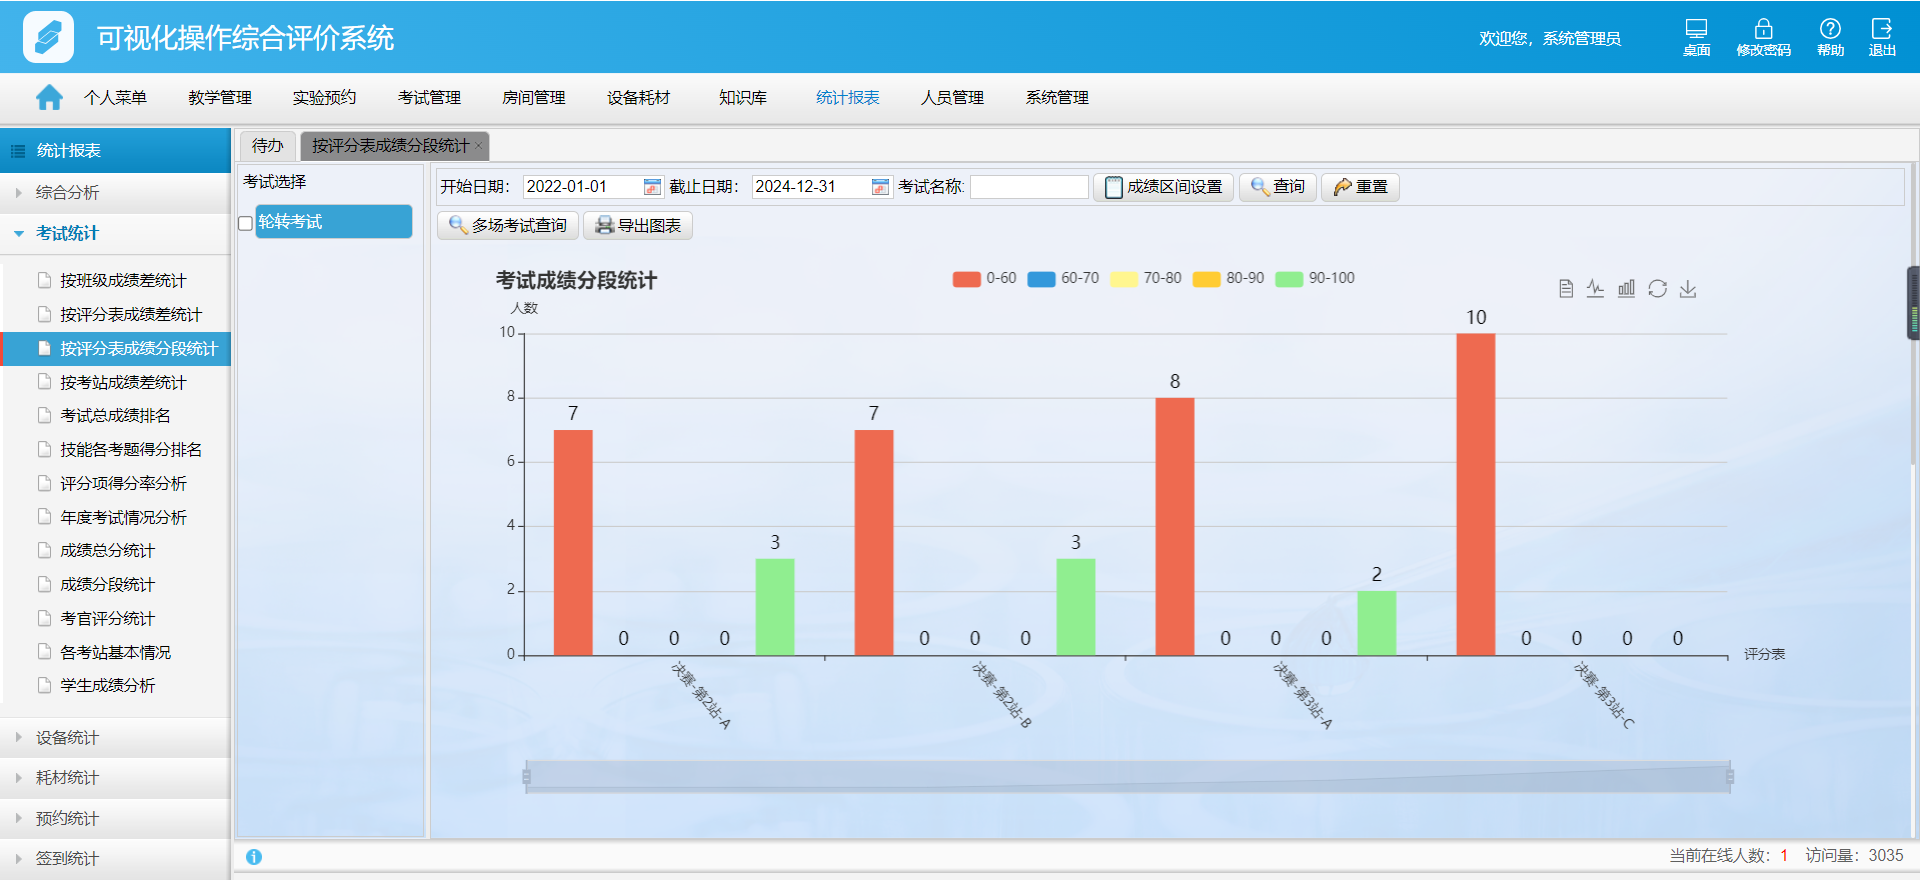The image size is (1920, 880).
Task: Open the 知识库 menu
Action: click(x=743, y=98)
